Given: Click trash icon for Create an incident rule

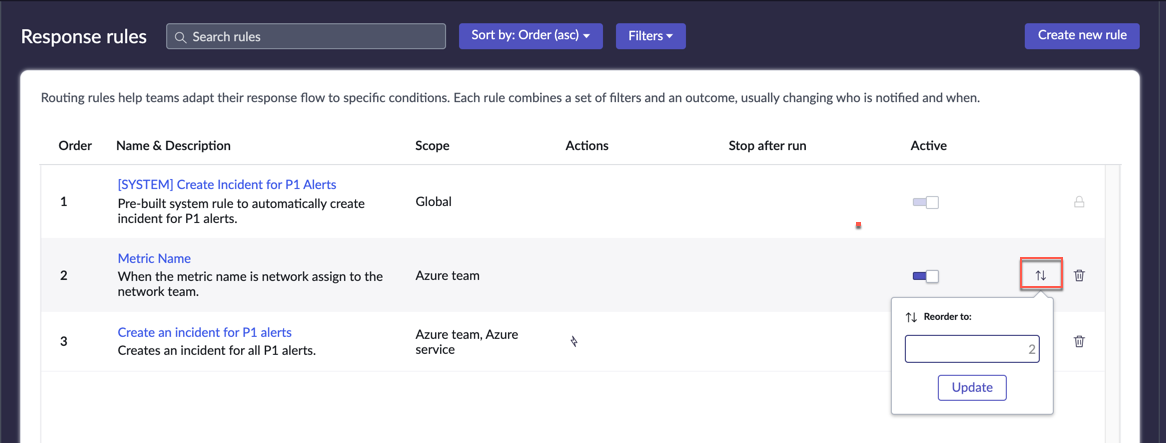Looking at the screenshot, I should [1079, 341].
